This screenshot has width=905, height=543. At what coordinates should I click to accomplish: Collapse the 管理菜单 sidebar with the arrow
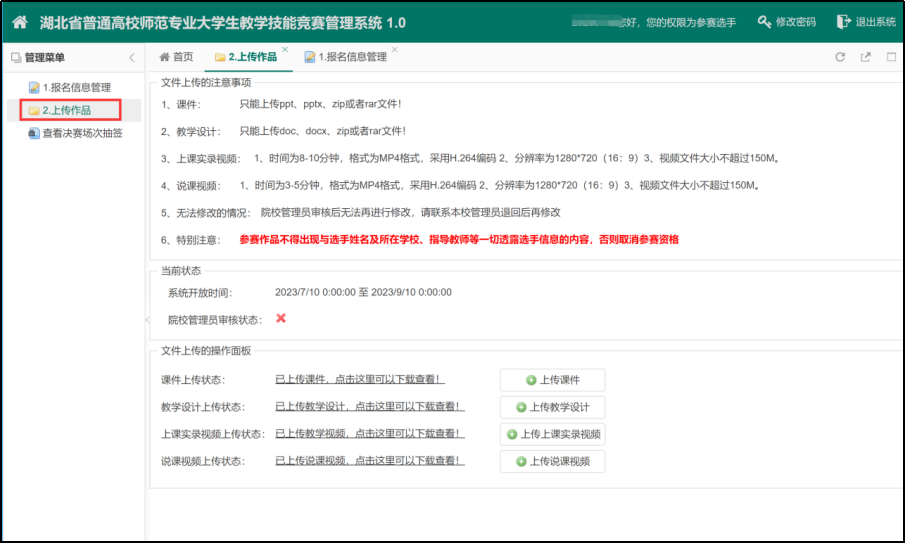131,57
